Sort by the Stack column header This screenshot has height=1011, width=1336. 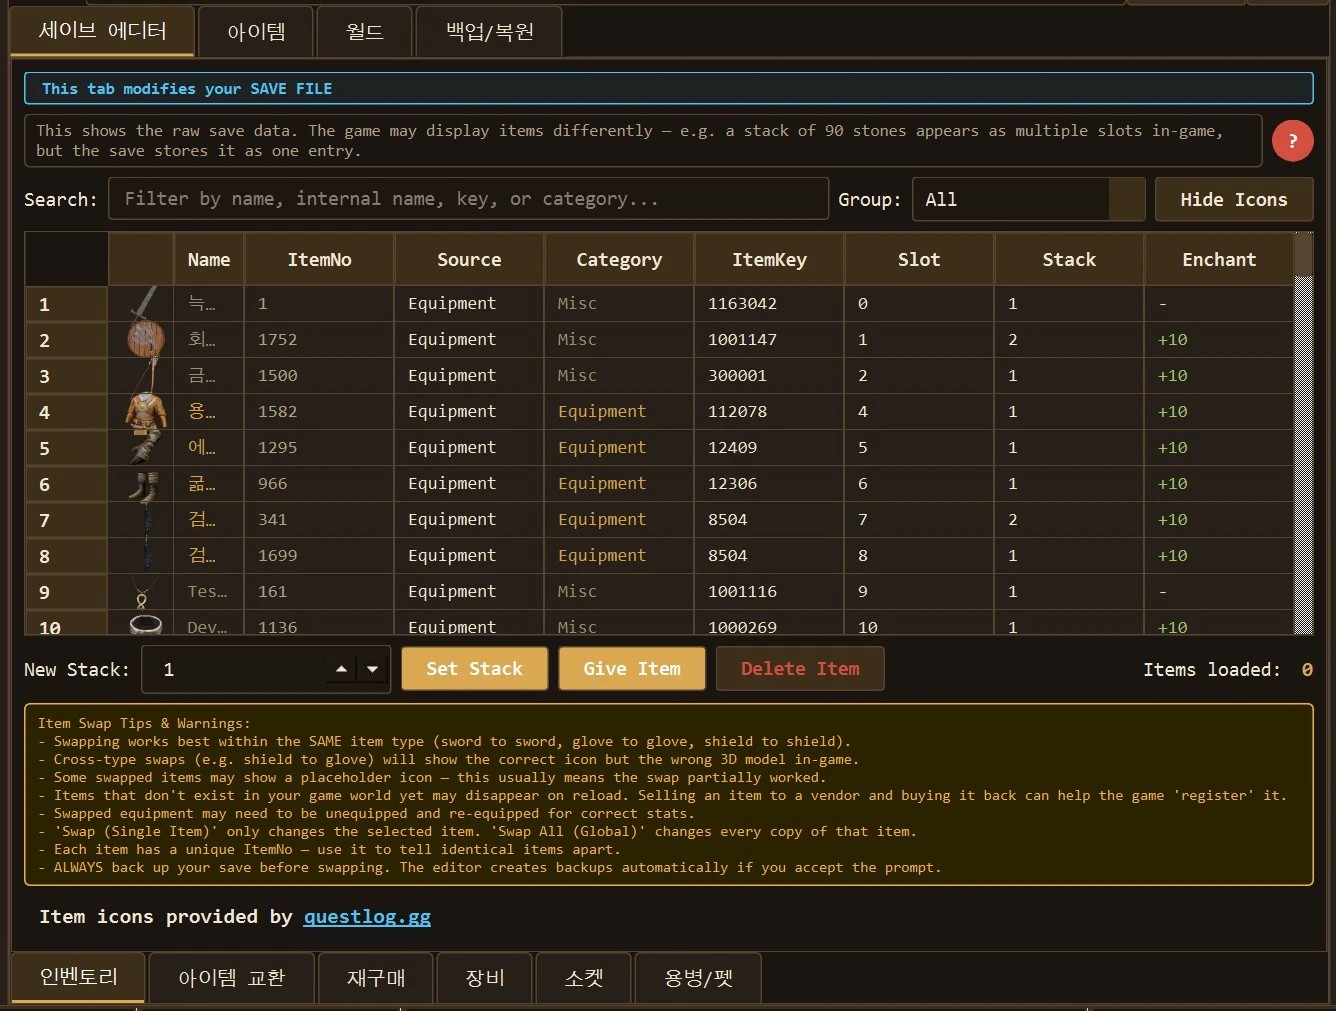point(1069,260)
